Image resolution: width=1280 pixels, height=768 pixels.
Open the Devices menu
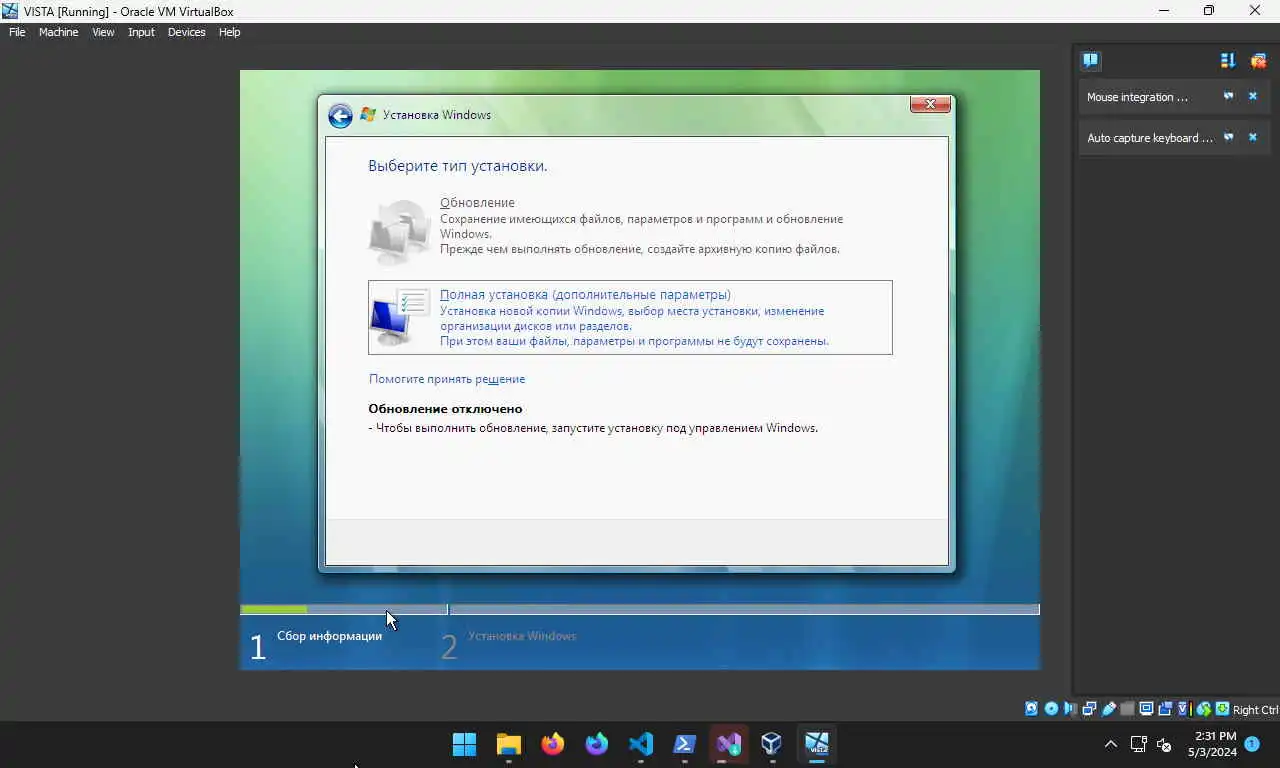click(x=186, y=32)
